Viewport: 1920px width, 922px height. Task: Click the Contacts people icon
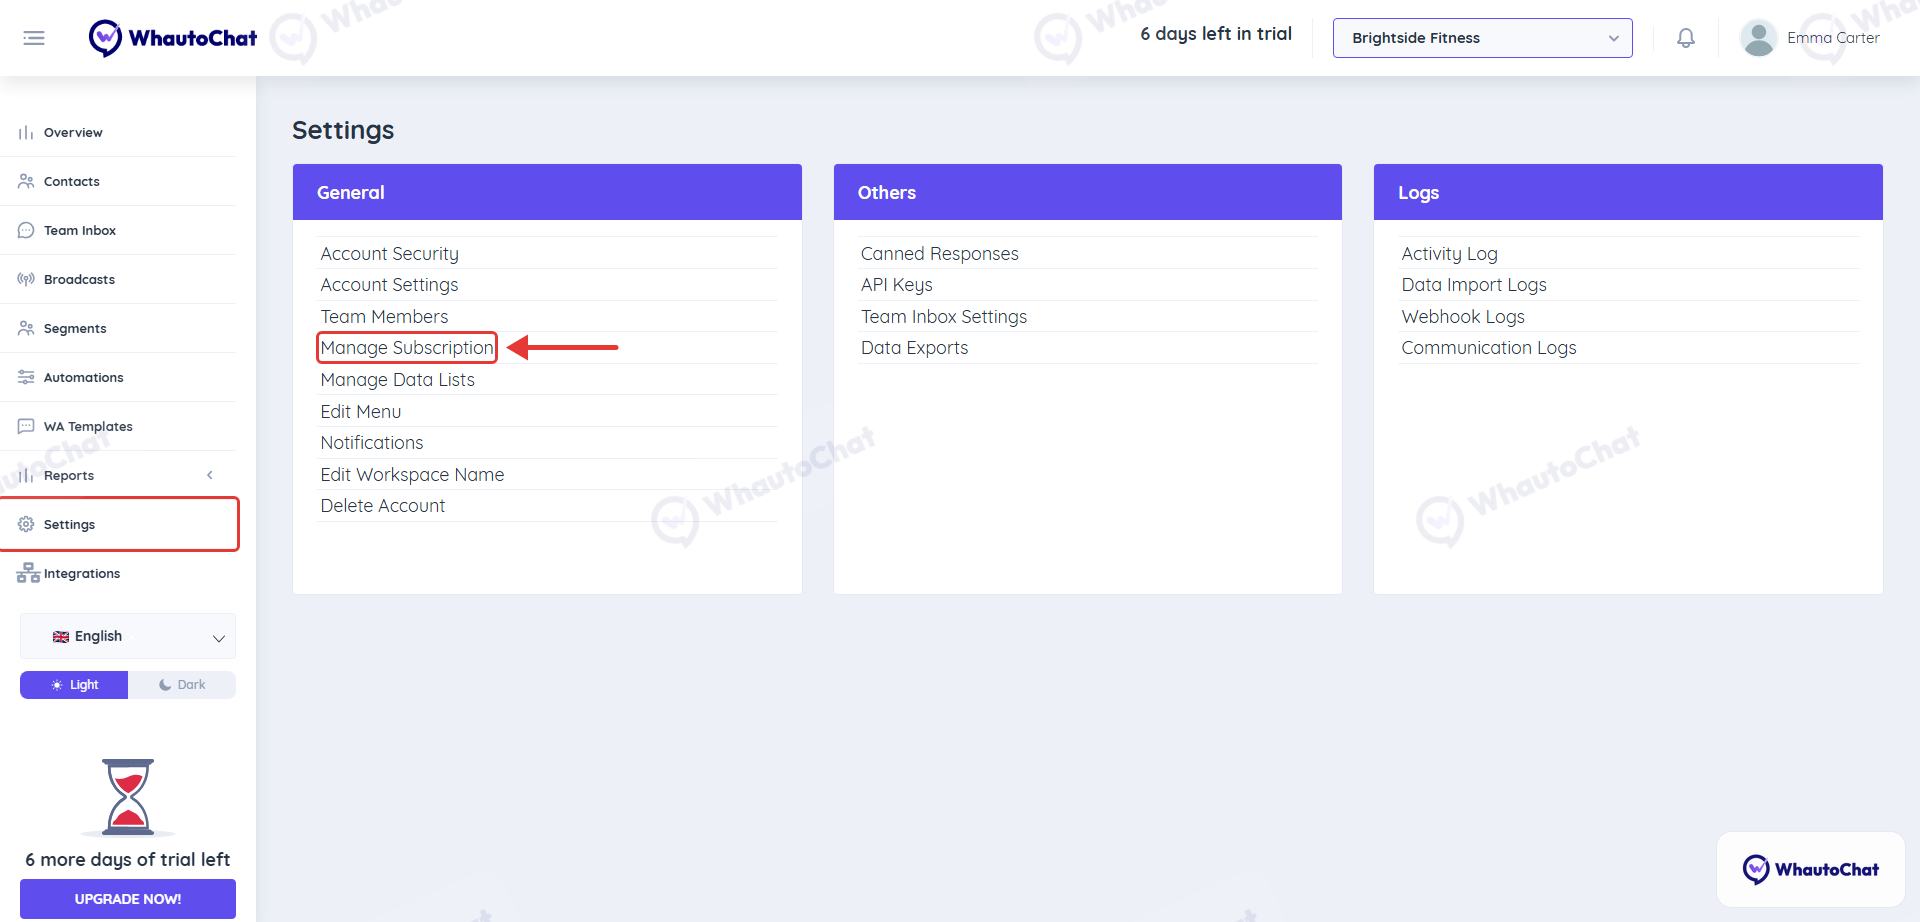click(26, 181)
